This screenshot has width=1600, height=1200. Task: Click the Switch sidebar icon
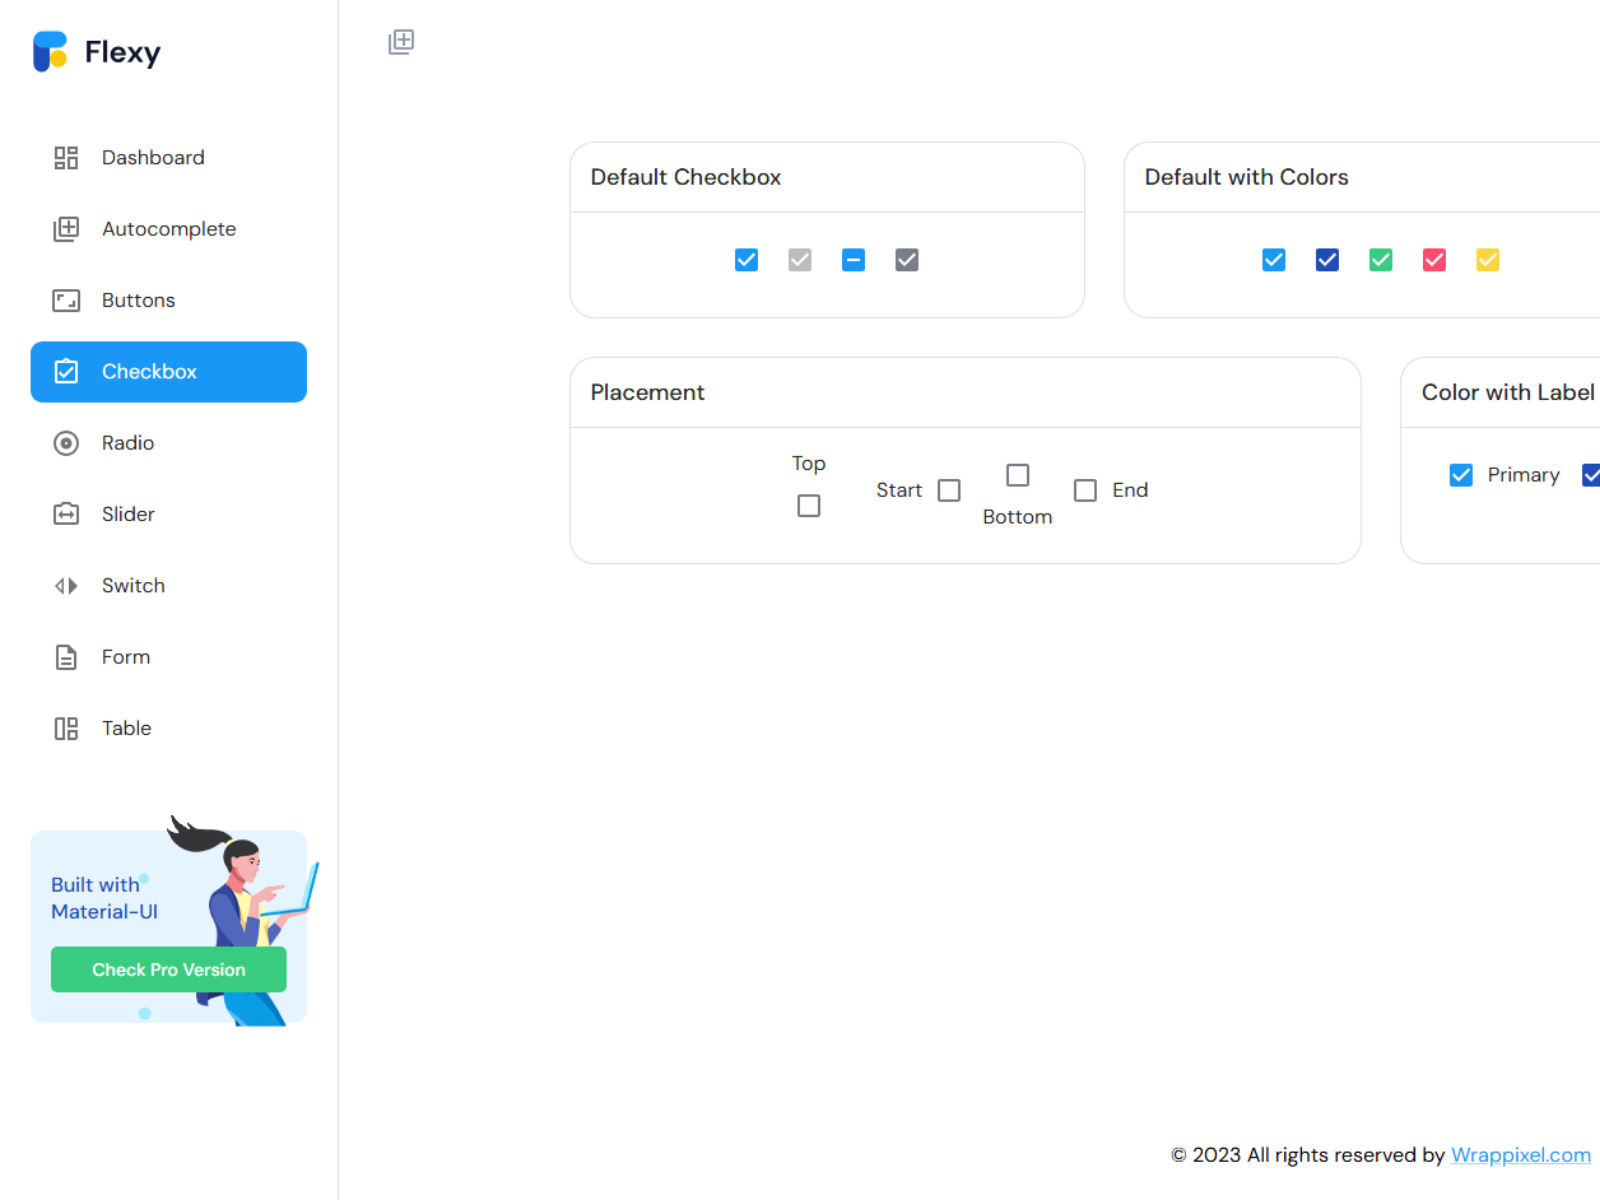(66, 586)
